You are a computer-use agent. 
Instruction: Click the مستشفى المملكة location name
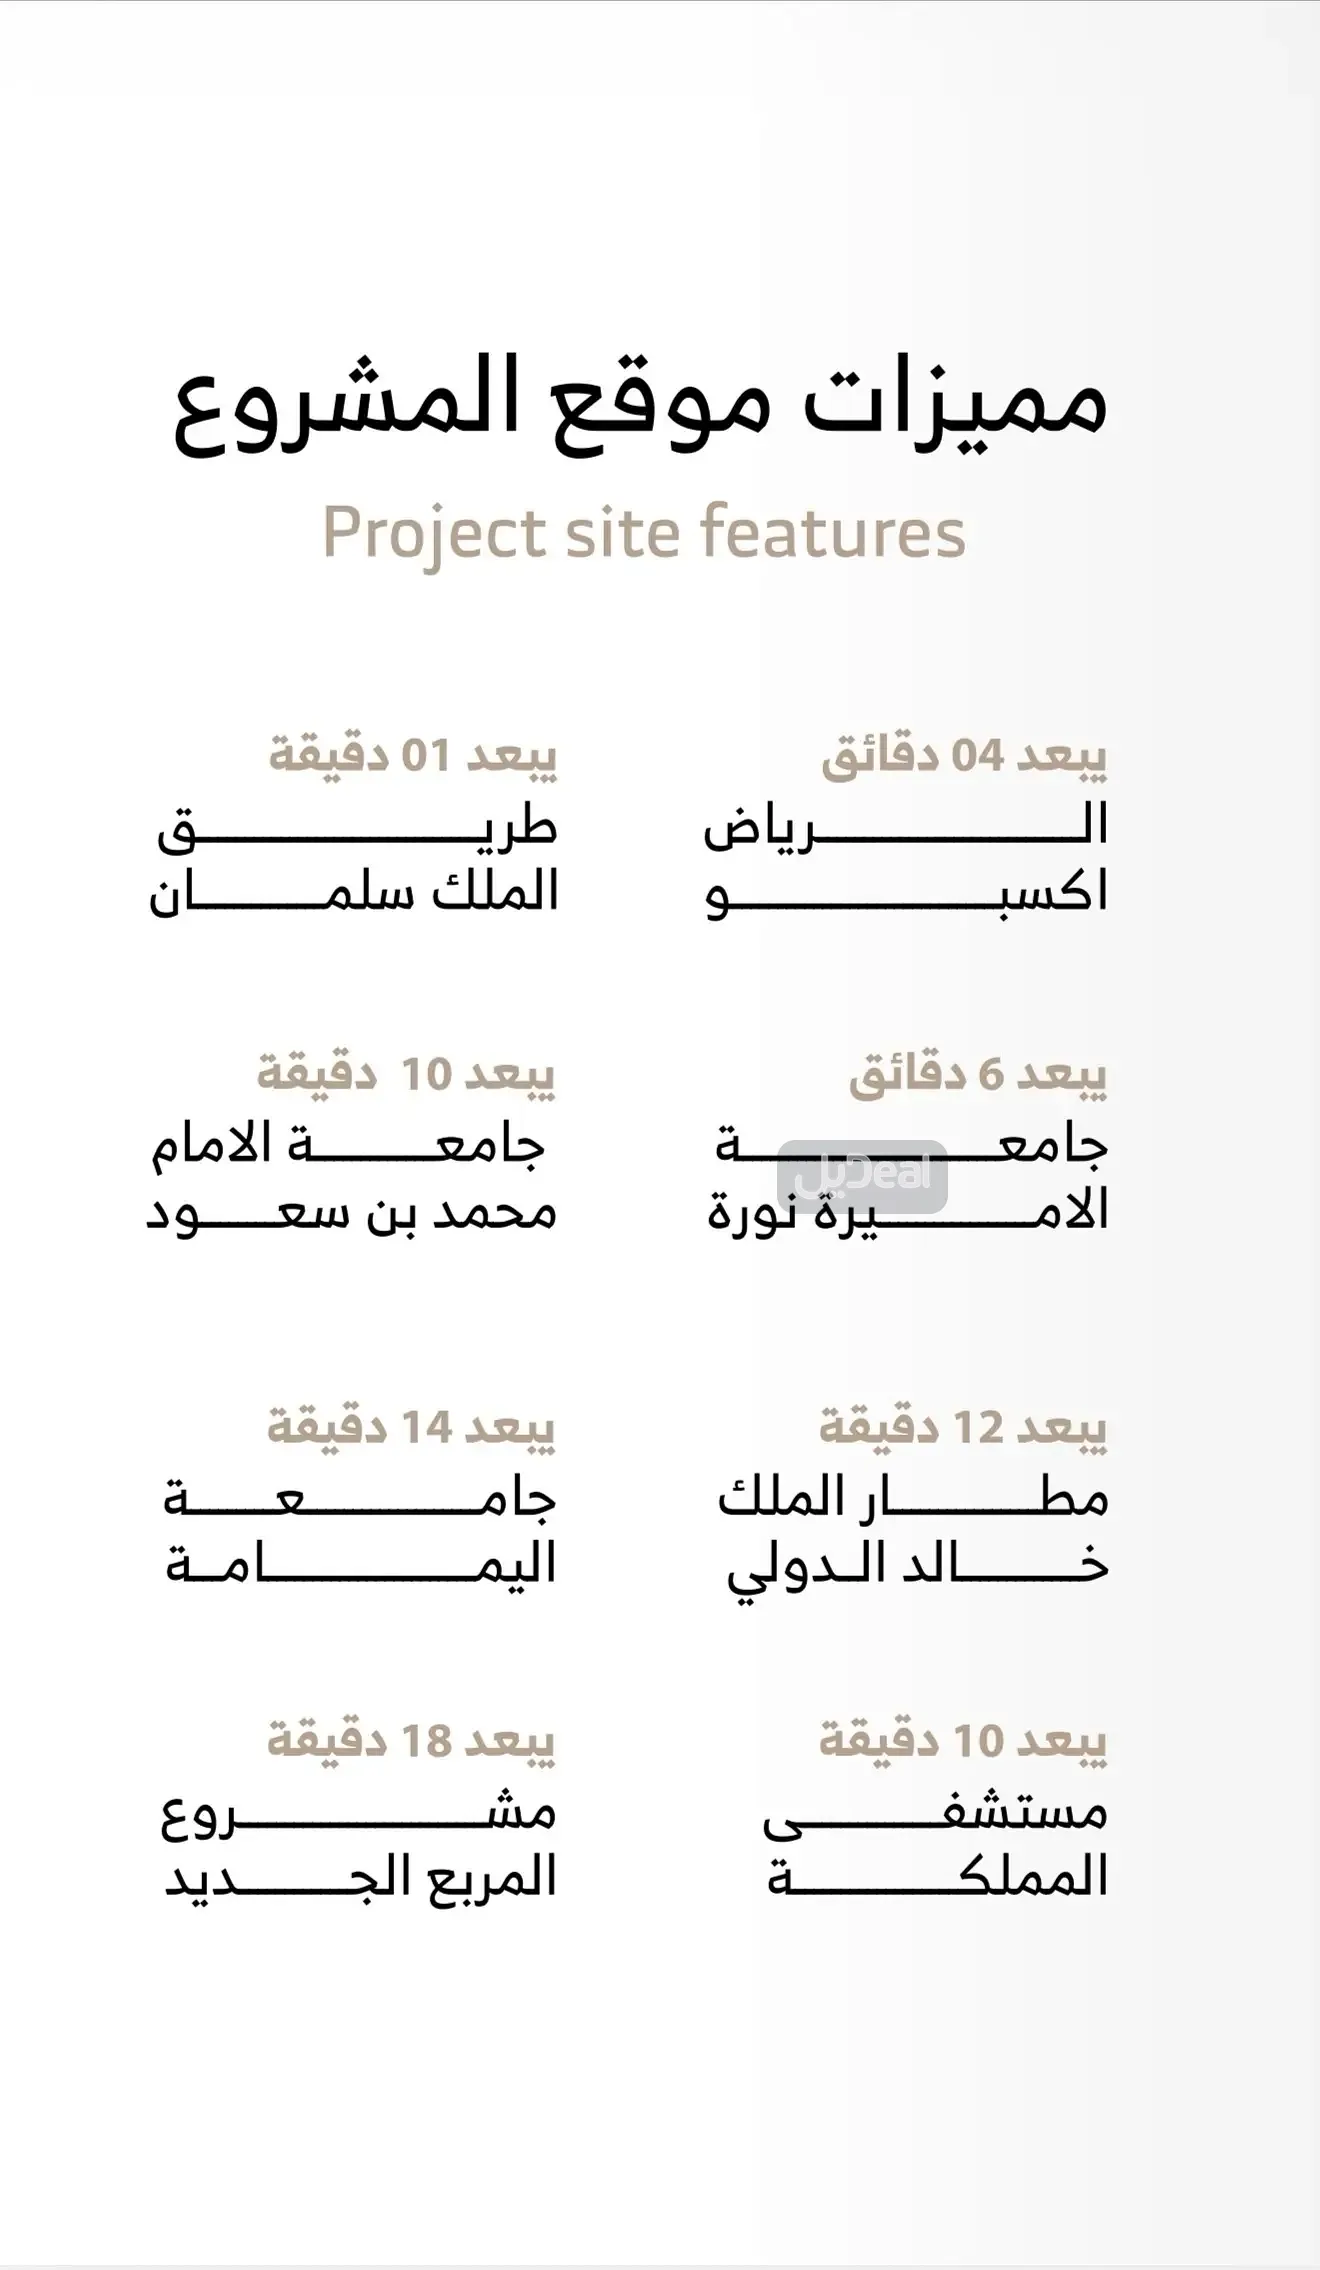point(936,1845)
